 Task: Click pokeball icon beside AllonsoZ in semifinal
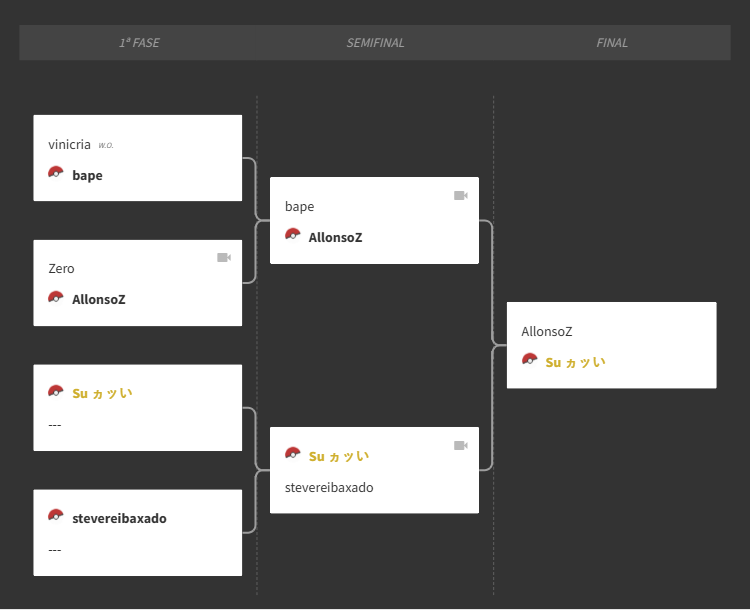click(293, 235)
